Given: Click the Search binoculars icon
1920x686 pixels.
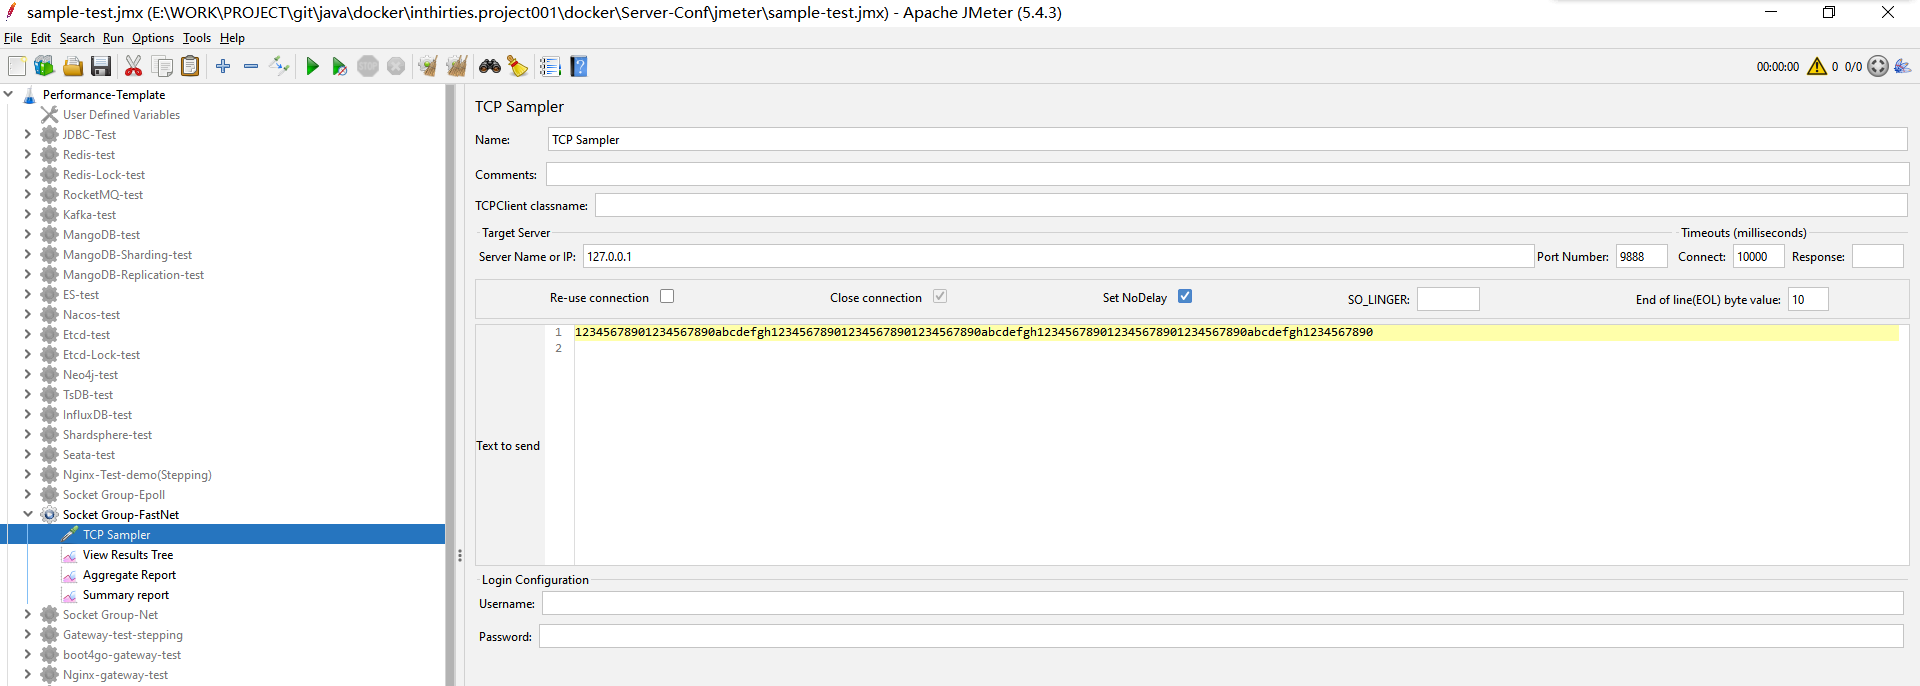Looking at the screenshot, I should 489,66.
